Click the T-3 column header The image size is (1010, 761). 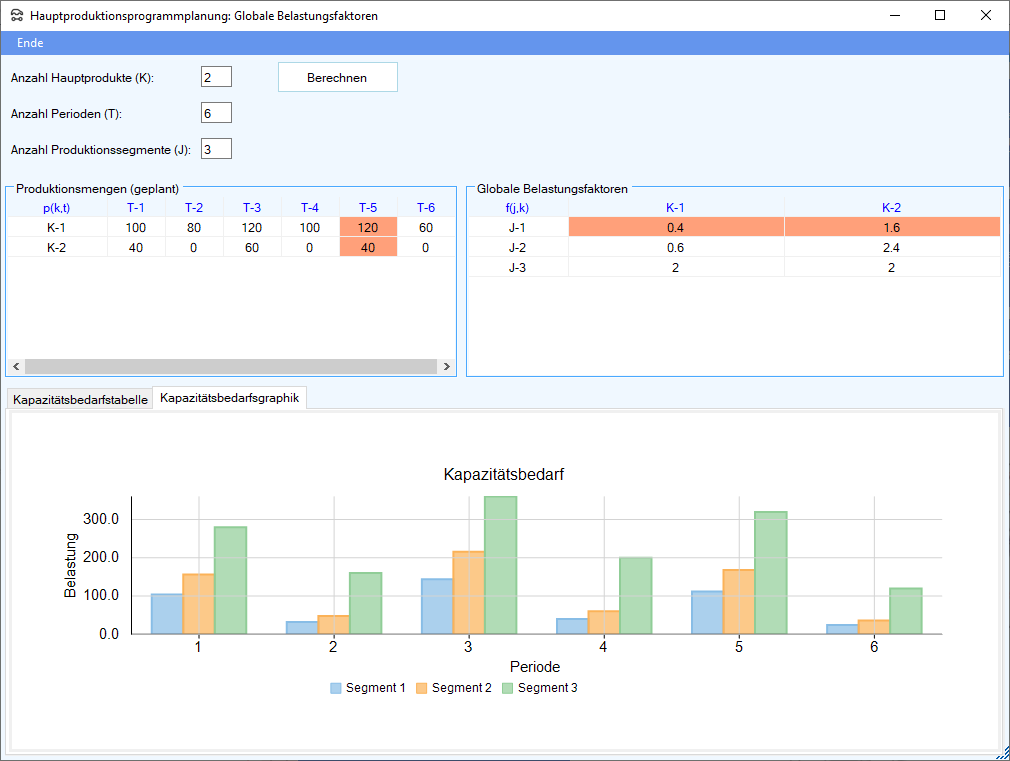pos(251,207)
